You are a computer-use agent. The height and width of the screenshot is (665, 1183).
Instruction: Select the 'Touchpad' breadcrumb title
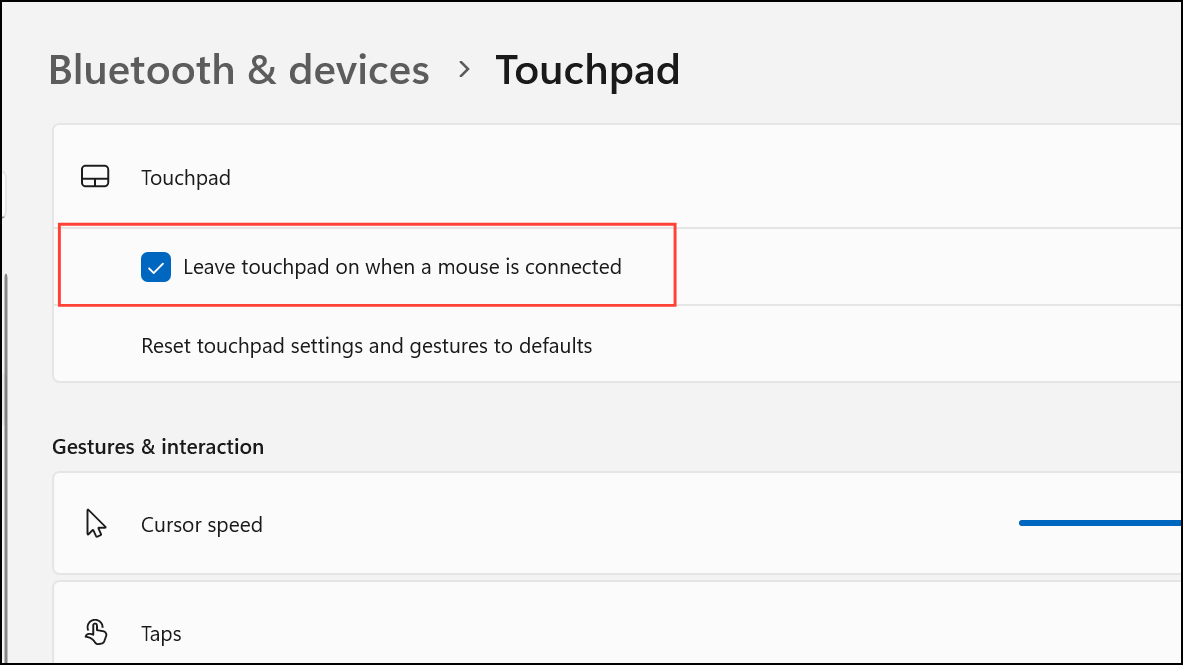(587, 69)
